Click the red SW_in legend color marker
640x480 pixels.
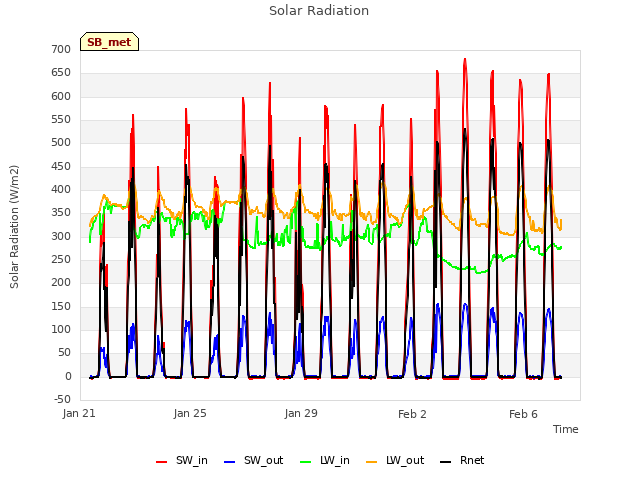click(x=162, y=462)
